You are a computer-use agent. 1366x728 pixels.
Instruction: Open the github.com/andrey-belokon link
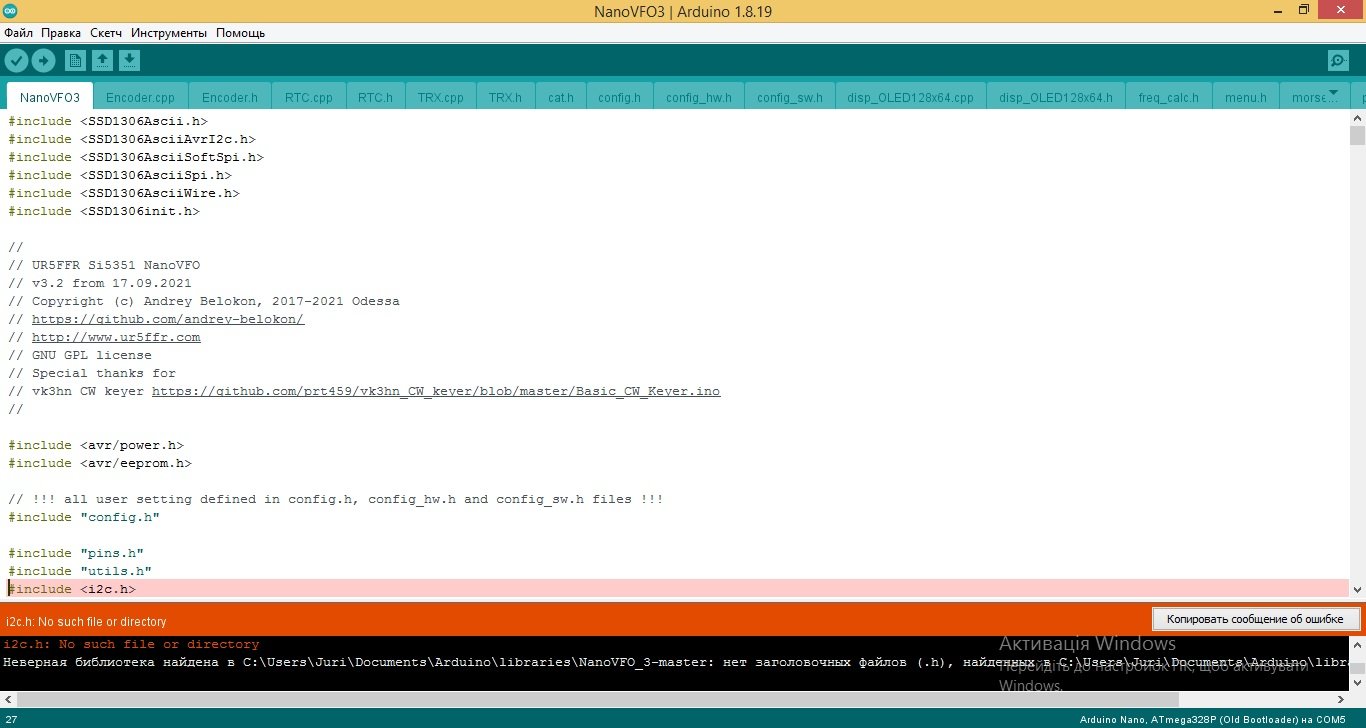point(168,320)
